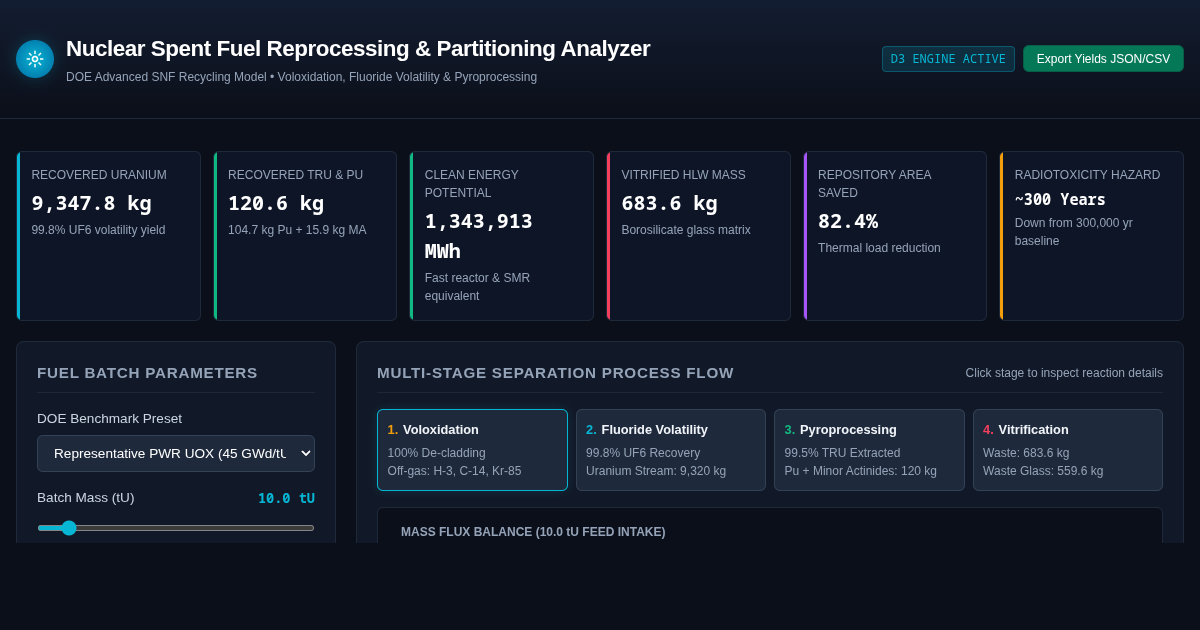Viewport: 1200px width, 630px height.
Task: Click 'Click stage to inspect reaction details' hint
Action: [1064, 373]
